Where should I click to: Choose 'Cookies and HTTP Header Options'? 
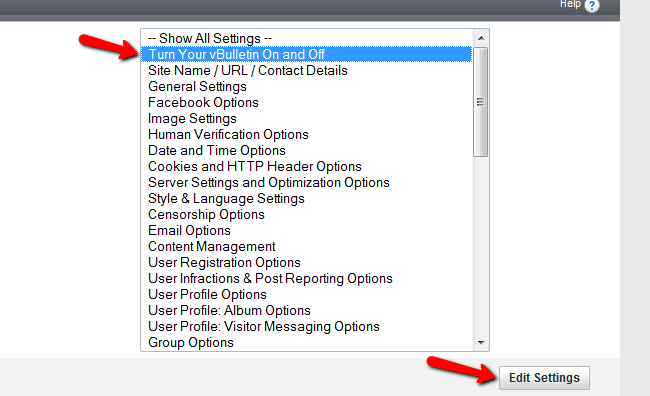[306, 166]
